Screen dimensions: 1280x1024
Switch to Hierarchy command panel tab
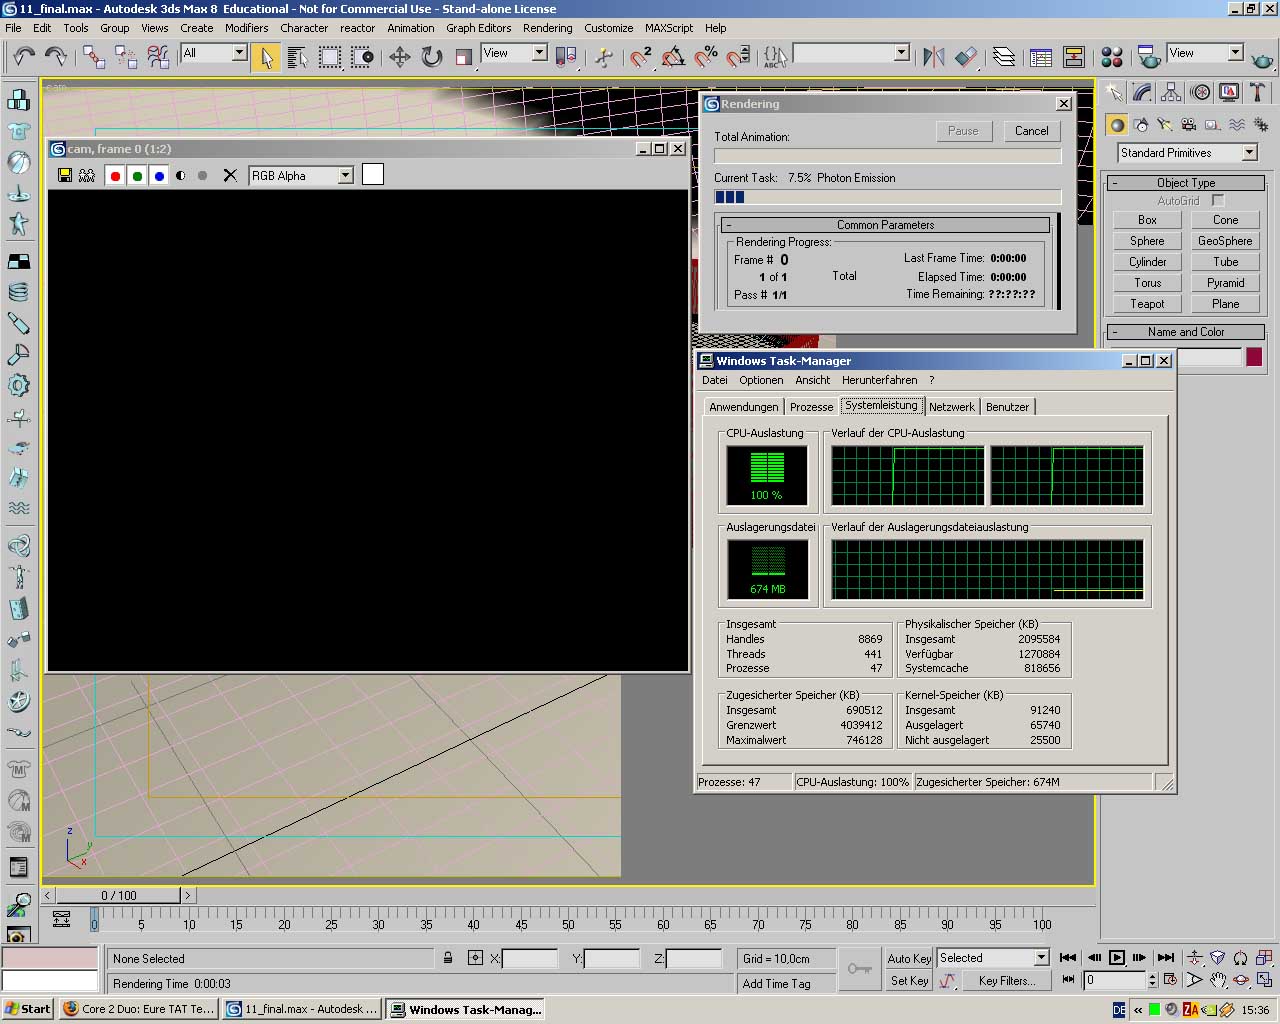[1171, 92]
